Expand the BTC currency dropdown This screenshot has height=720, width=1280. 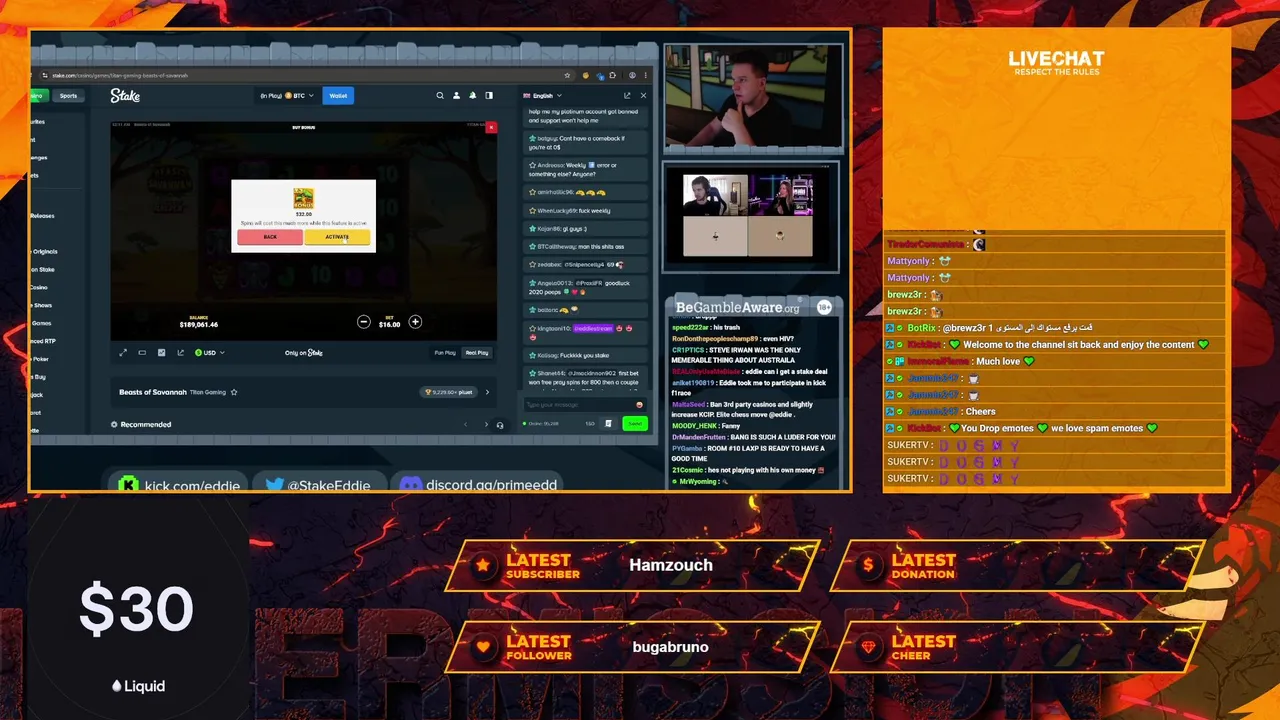click(x=288, y=96)
